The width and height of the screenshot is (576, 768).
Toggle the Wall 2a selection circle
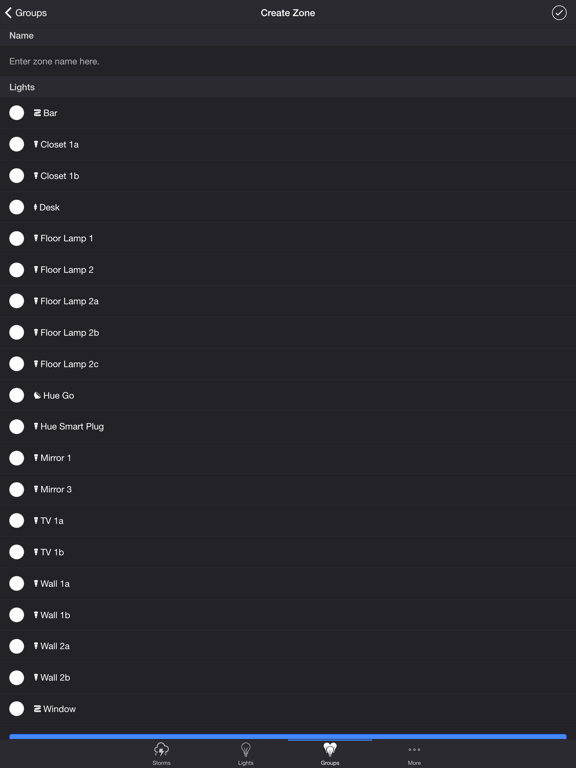coord(17,646)
